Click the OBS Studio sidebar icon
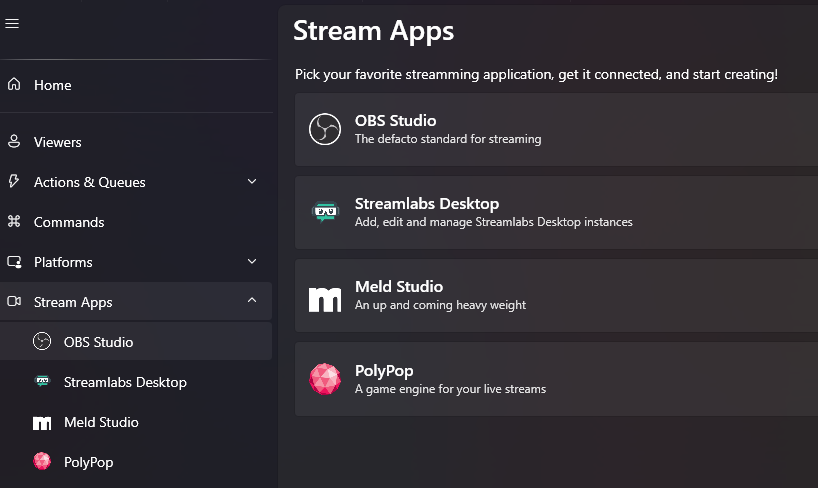This screenshot has height=488, width=818. tap(42, 341)
